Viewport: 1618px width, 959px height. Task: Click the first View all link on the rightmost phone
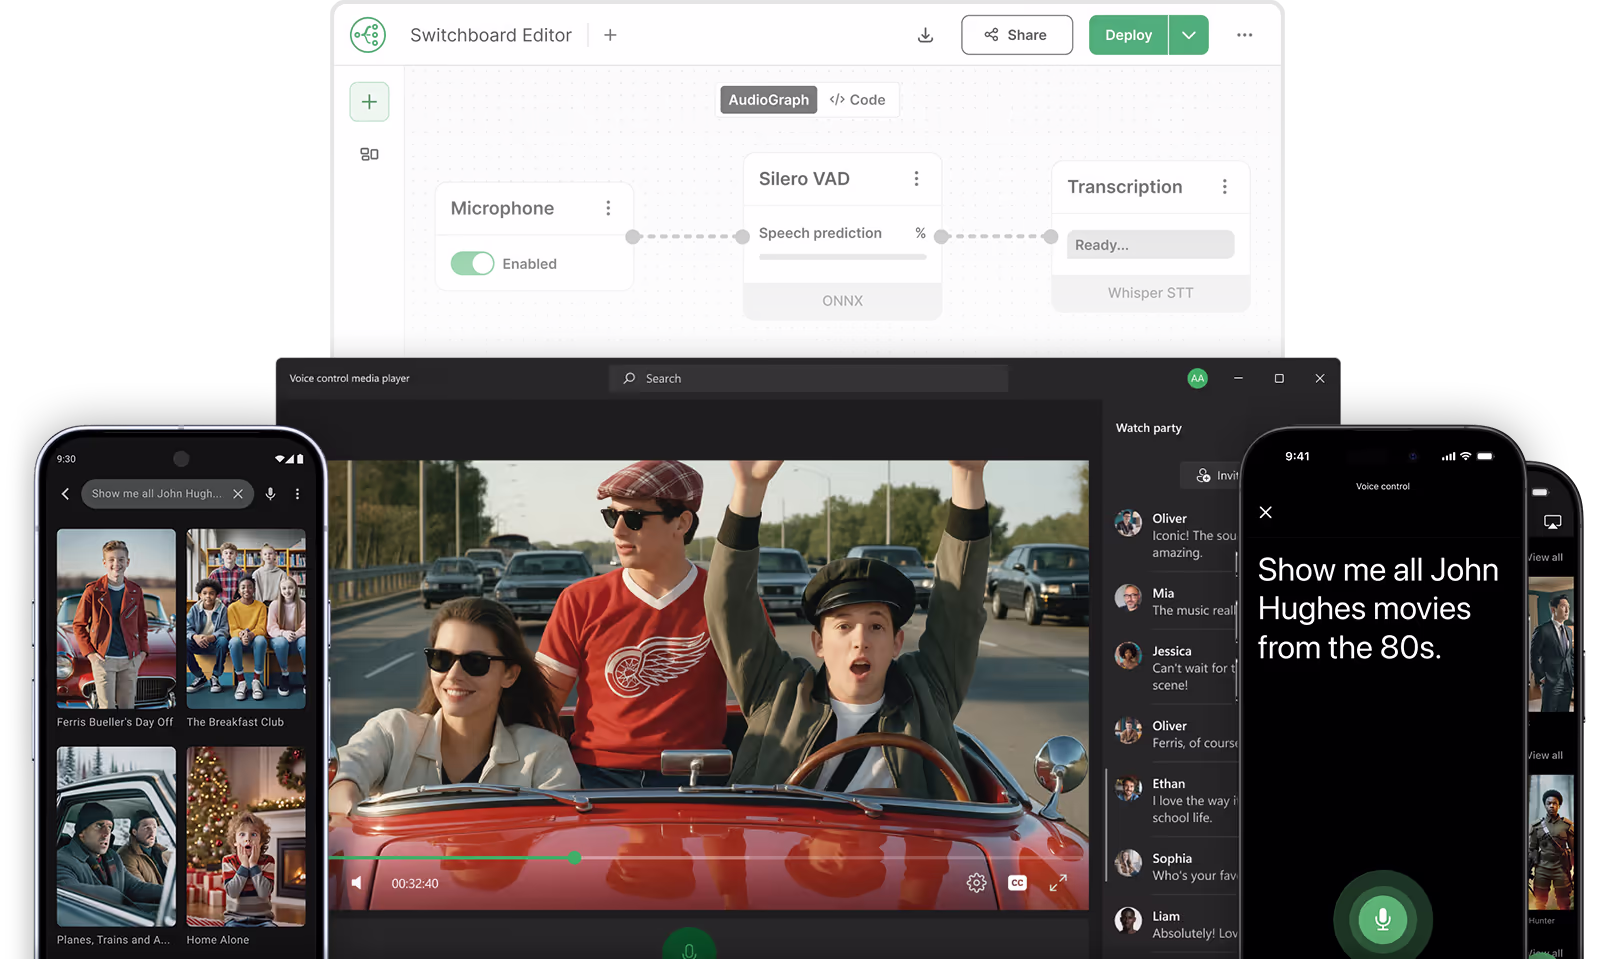coord(1546,558)
